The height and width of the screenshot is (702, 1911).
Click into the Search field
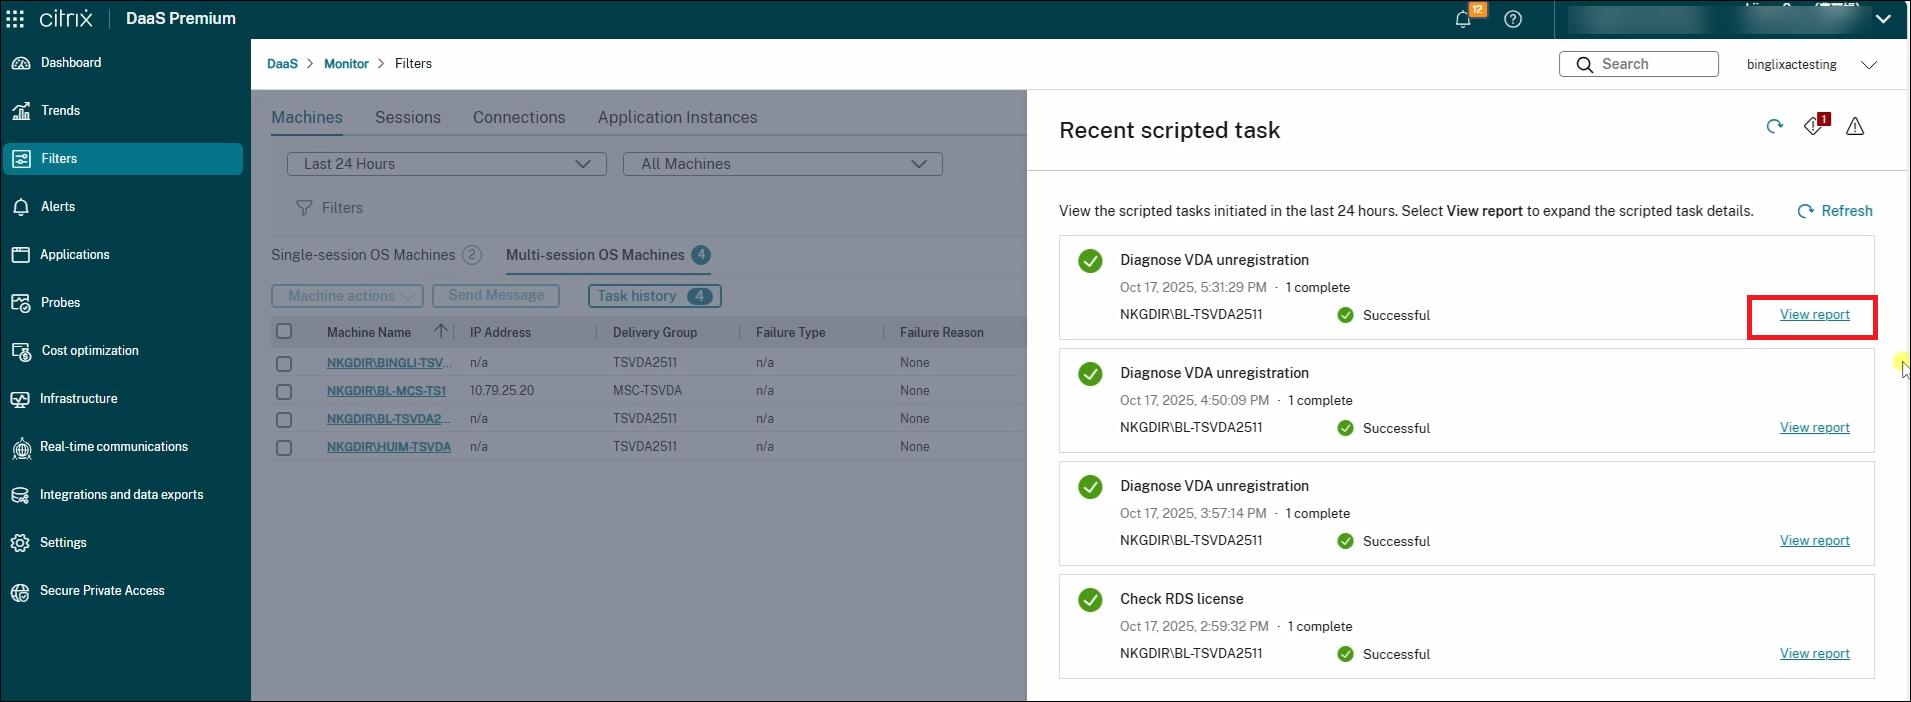click(x=1639, y=64)
